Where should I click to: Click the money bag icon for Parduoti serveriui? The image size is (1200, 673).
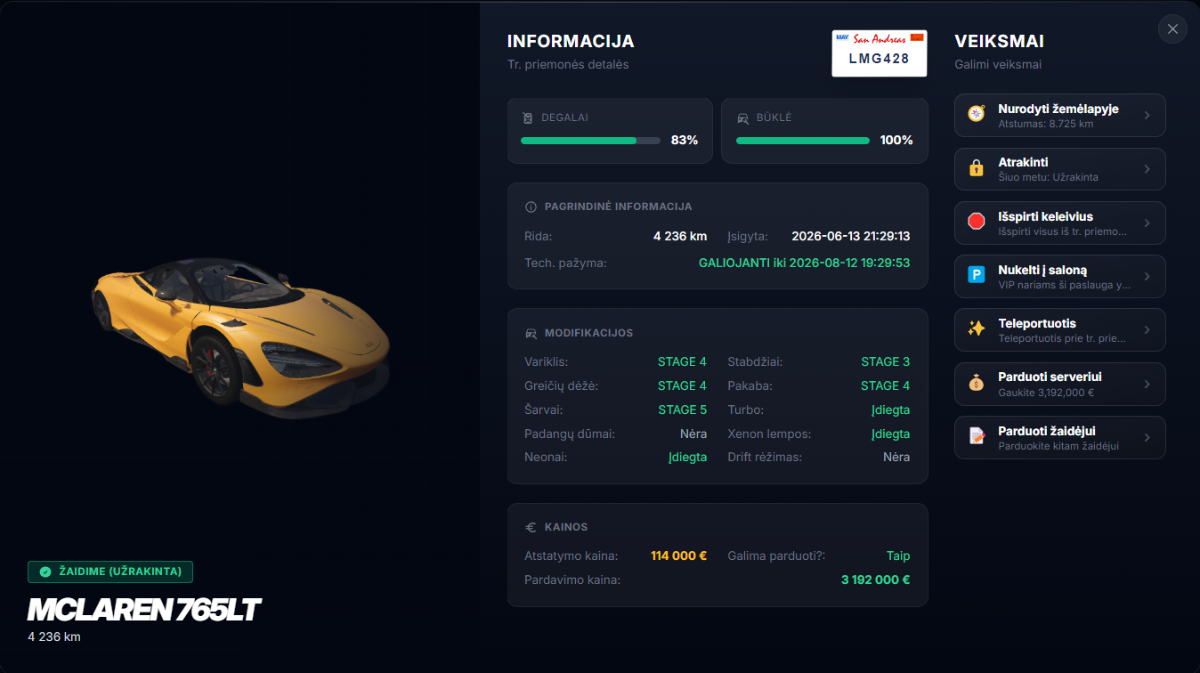coord(976,383)
